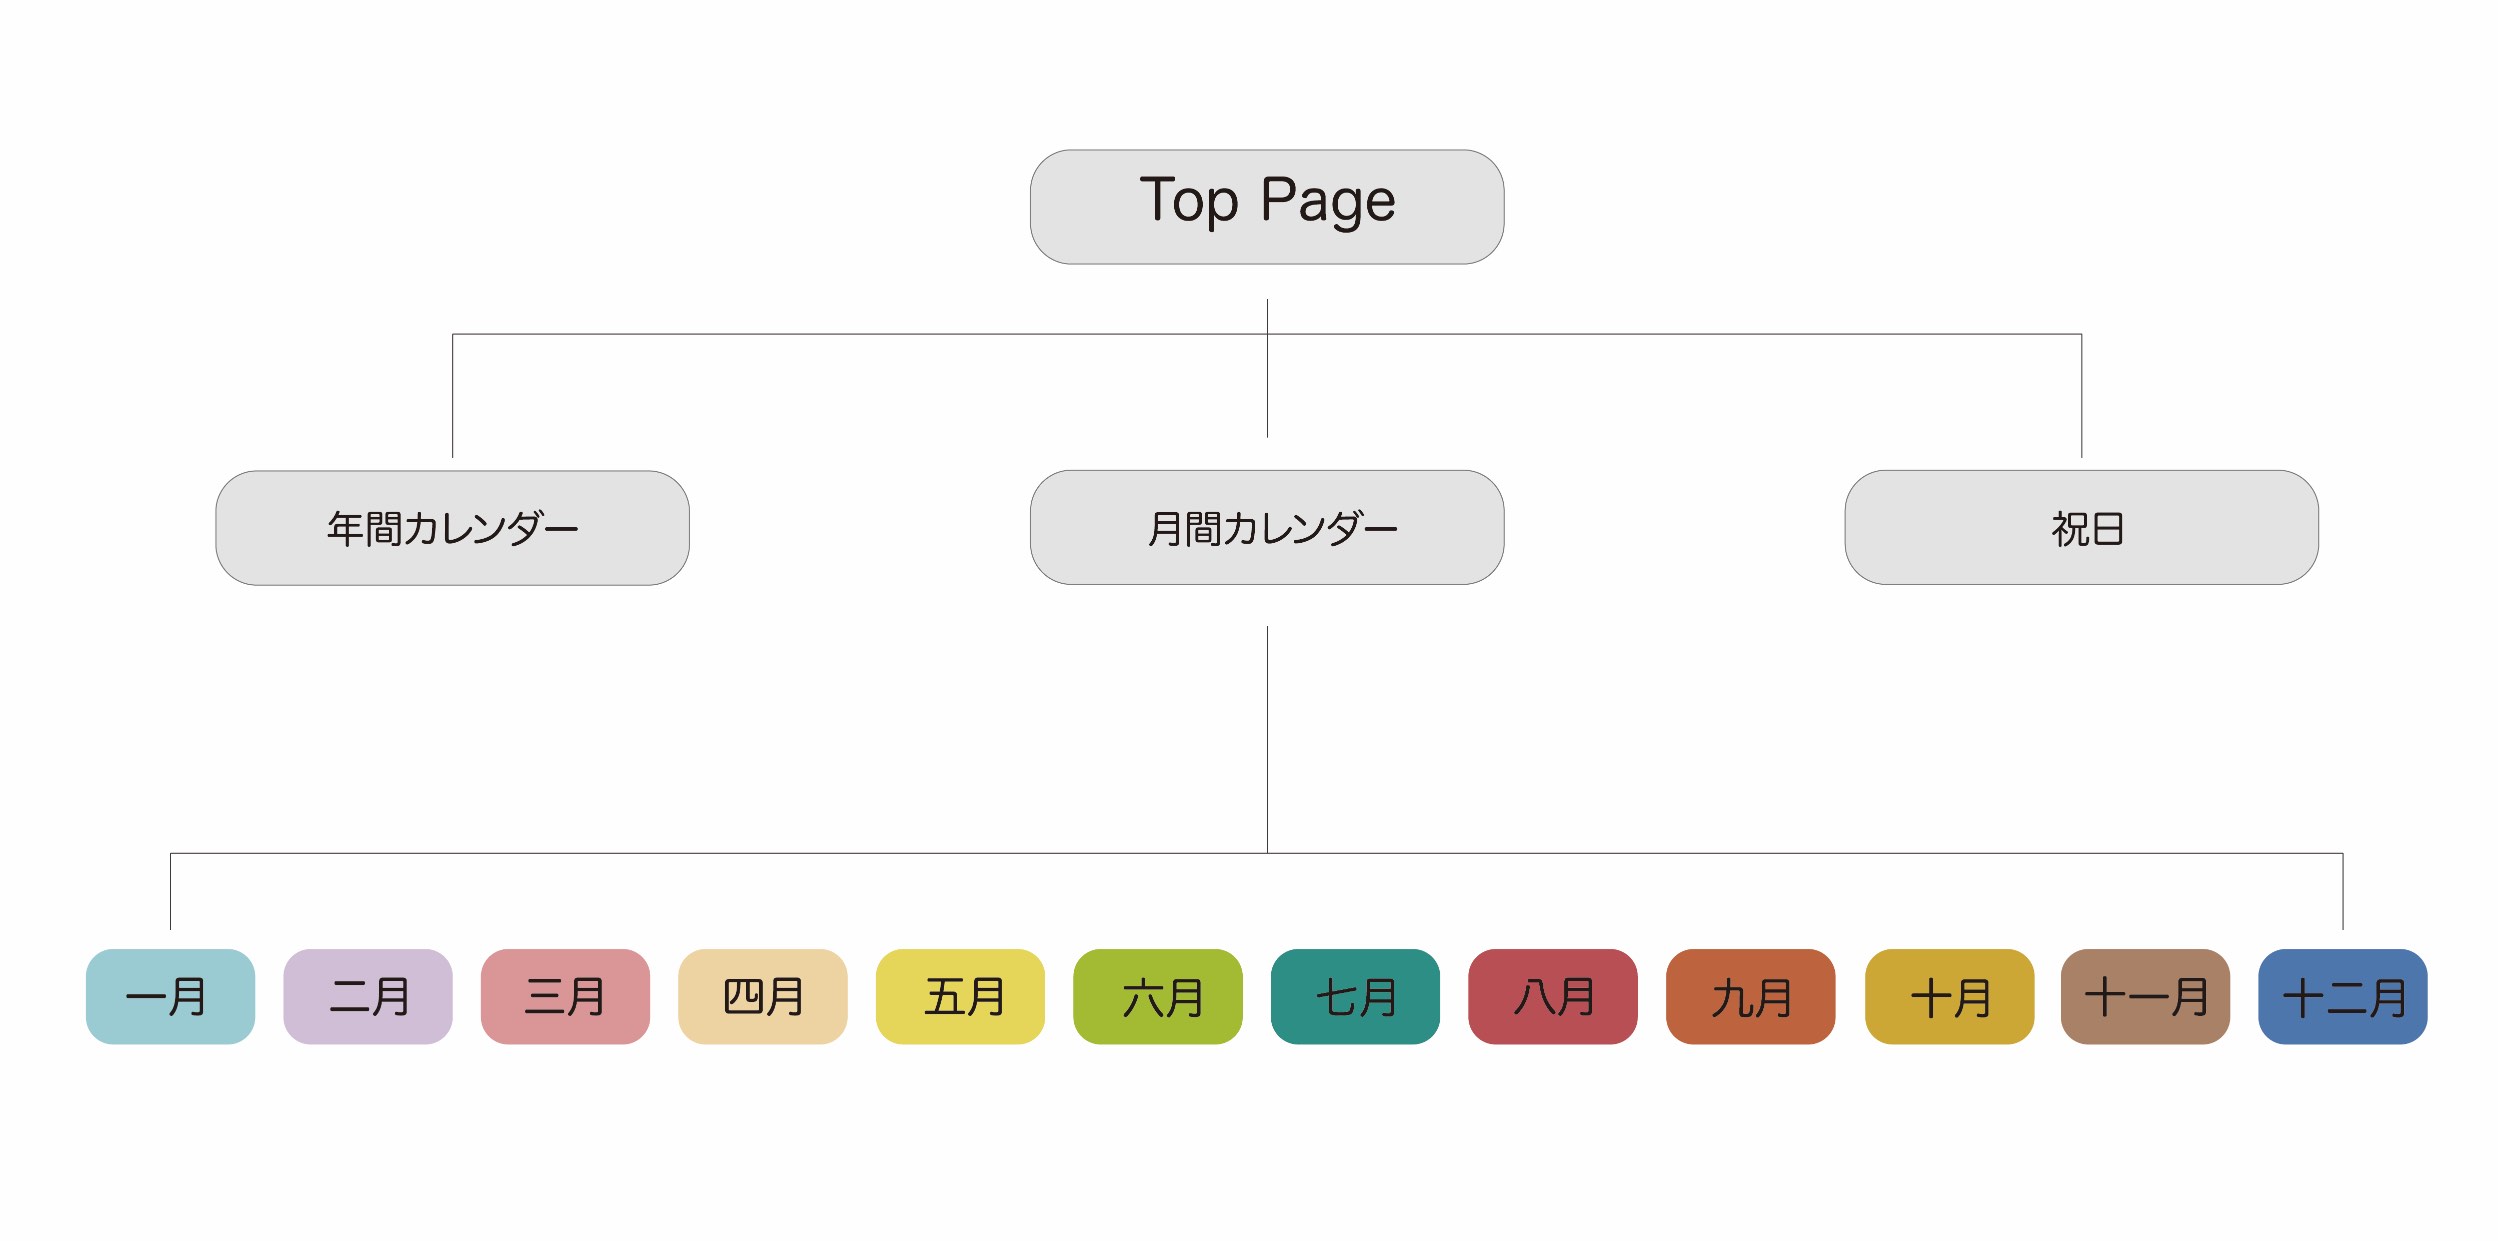
Task: Select the beige 四月 box
Action: [x=762, y=997]
